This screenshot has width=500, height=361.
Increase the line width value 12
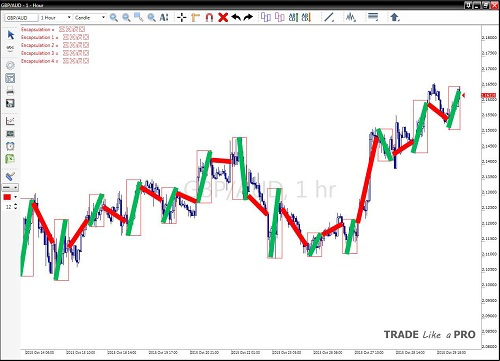(x=15, y=205)
